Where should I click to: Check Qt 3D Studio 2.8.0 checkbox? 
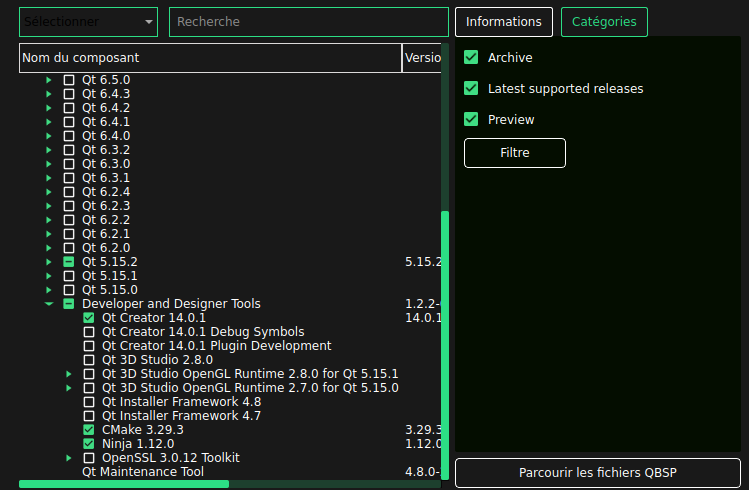(x=89, y=360)
